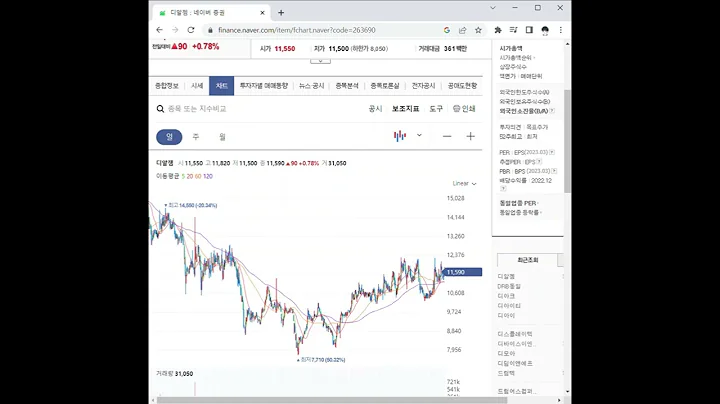Open the media control icon in toolbar

pyautogui.click(x=513, y=30)
